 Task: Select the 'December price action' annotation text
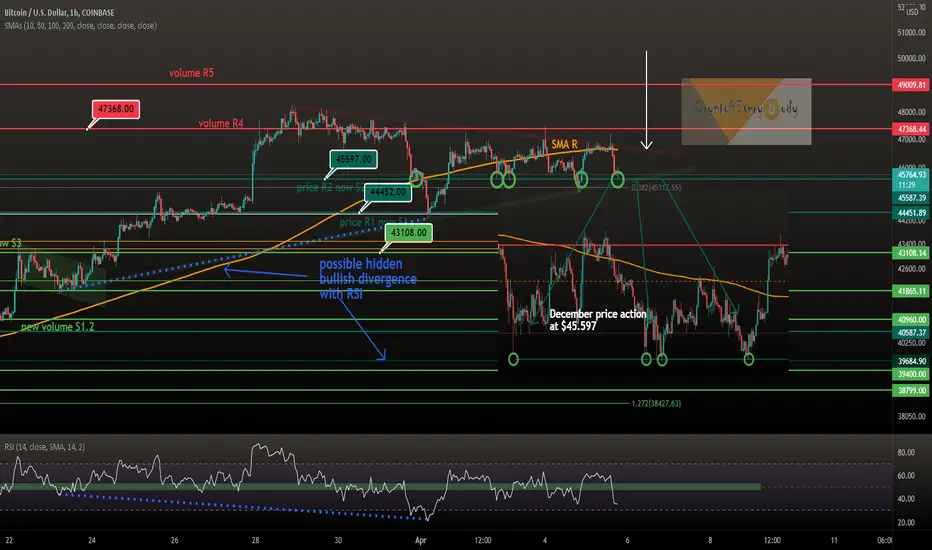(x=597, y=320)
